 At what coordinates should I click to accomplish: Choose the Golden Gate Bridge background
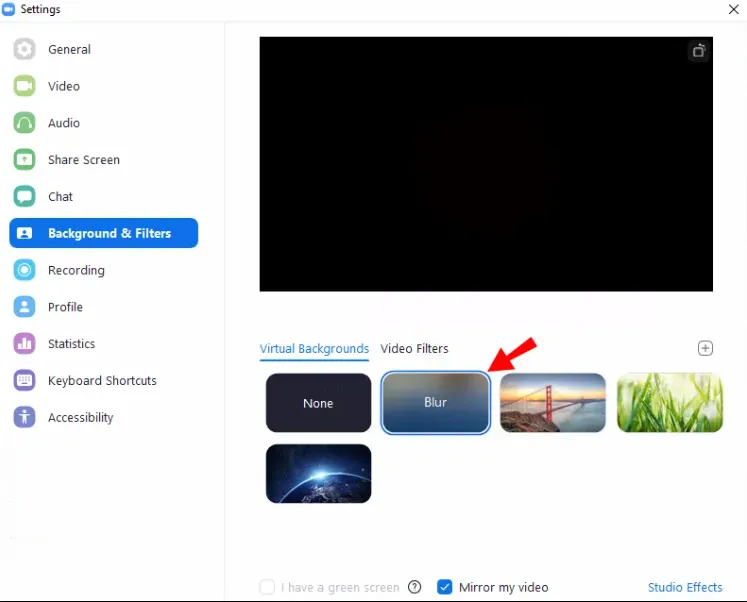[553, 402]
